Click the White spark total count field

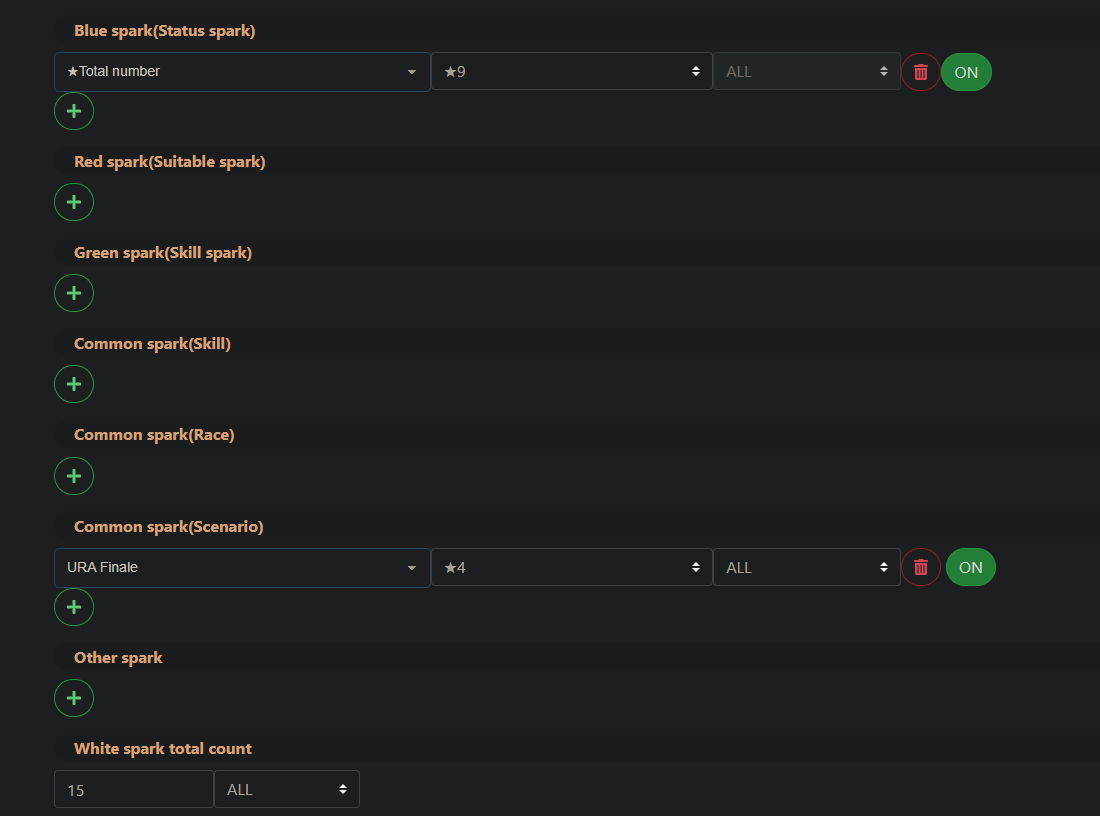tap(134, 789)
